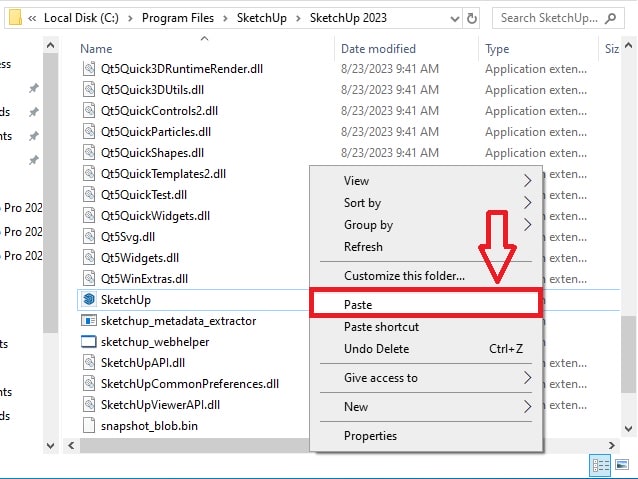638x479 pixels.
Task: Click file list scroll up arrow
Action: [628, 45]
